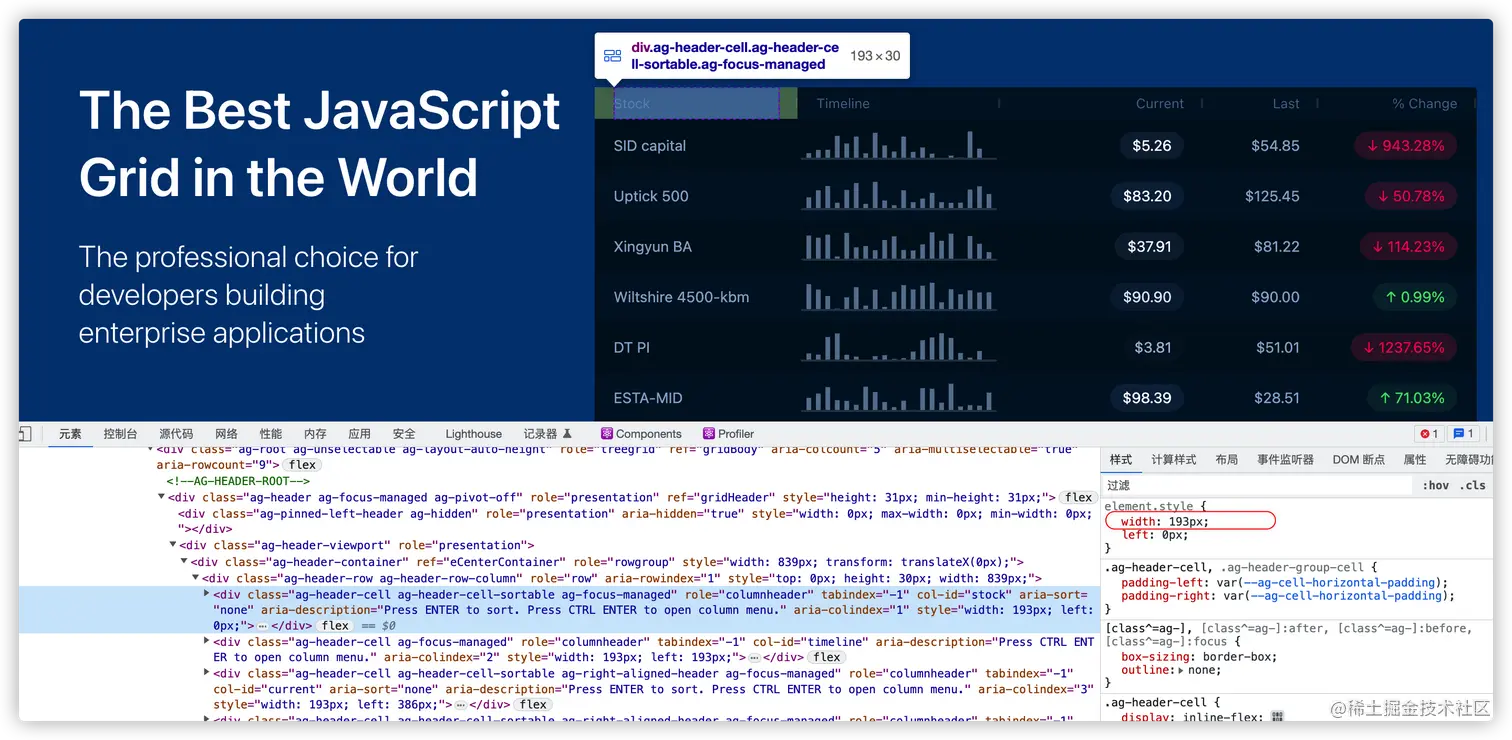Open the 网络 (Network) tab
Image resolution: width=1512 pixels, height=740 pixels.
(x=227, y=434)
